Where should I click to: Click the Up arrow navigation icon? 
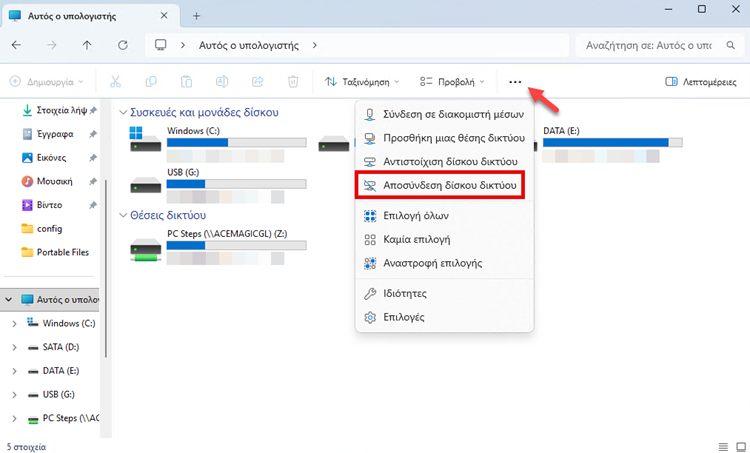coord(87,46)
